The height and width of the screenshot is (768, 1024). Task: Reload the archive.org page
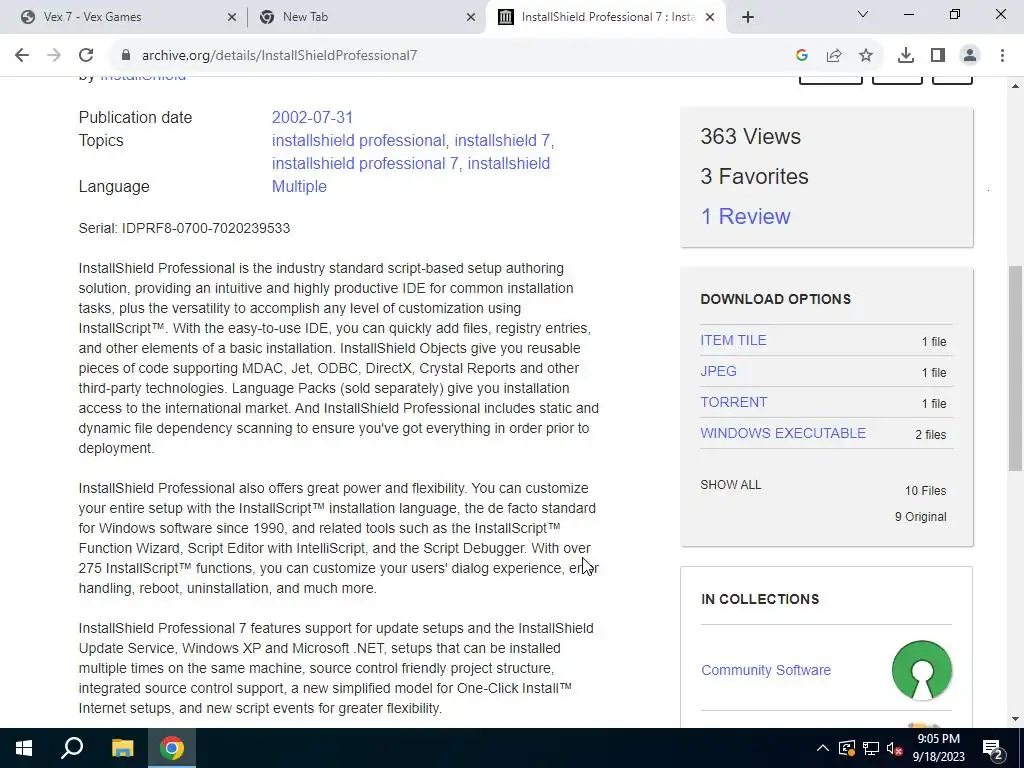pyautogui.click(x=86, y=56)
